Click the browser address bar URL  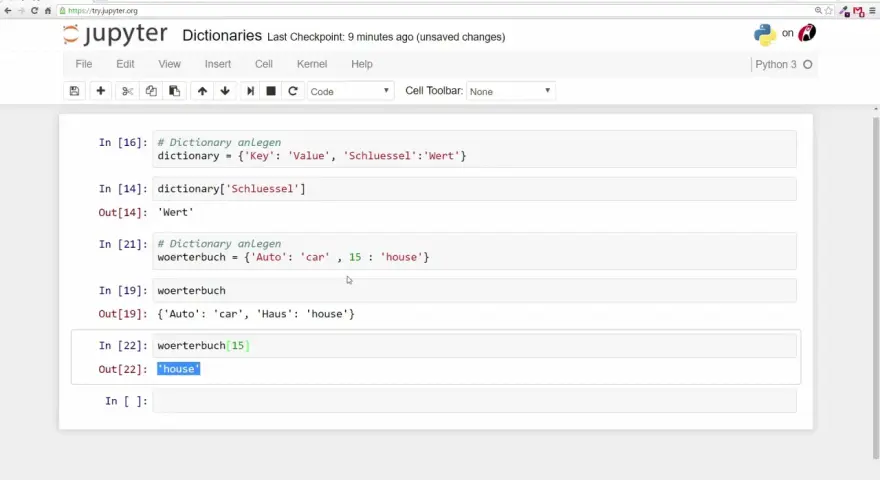[103, 11]
